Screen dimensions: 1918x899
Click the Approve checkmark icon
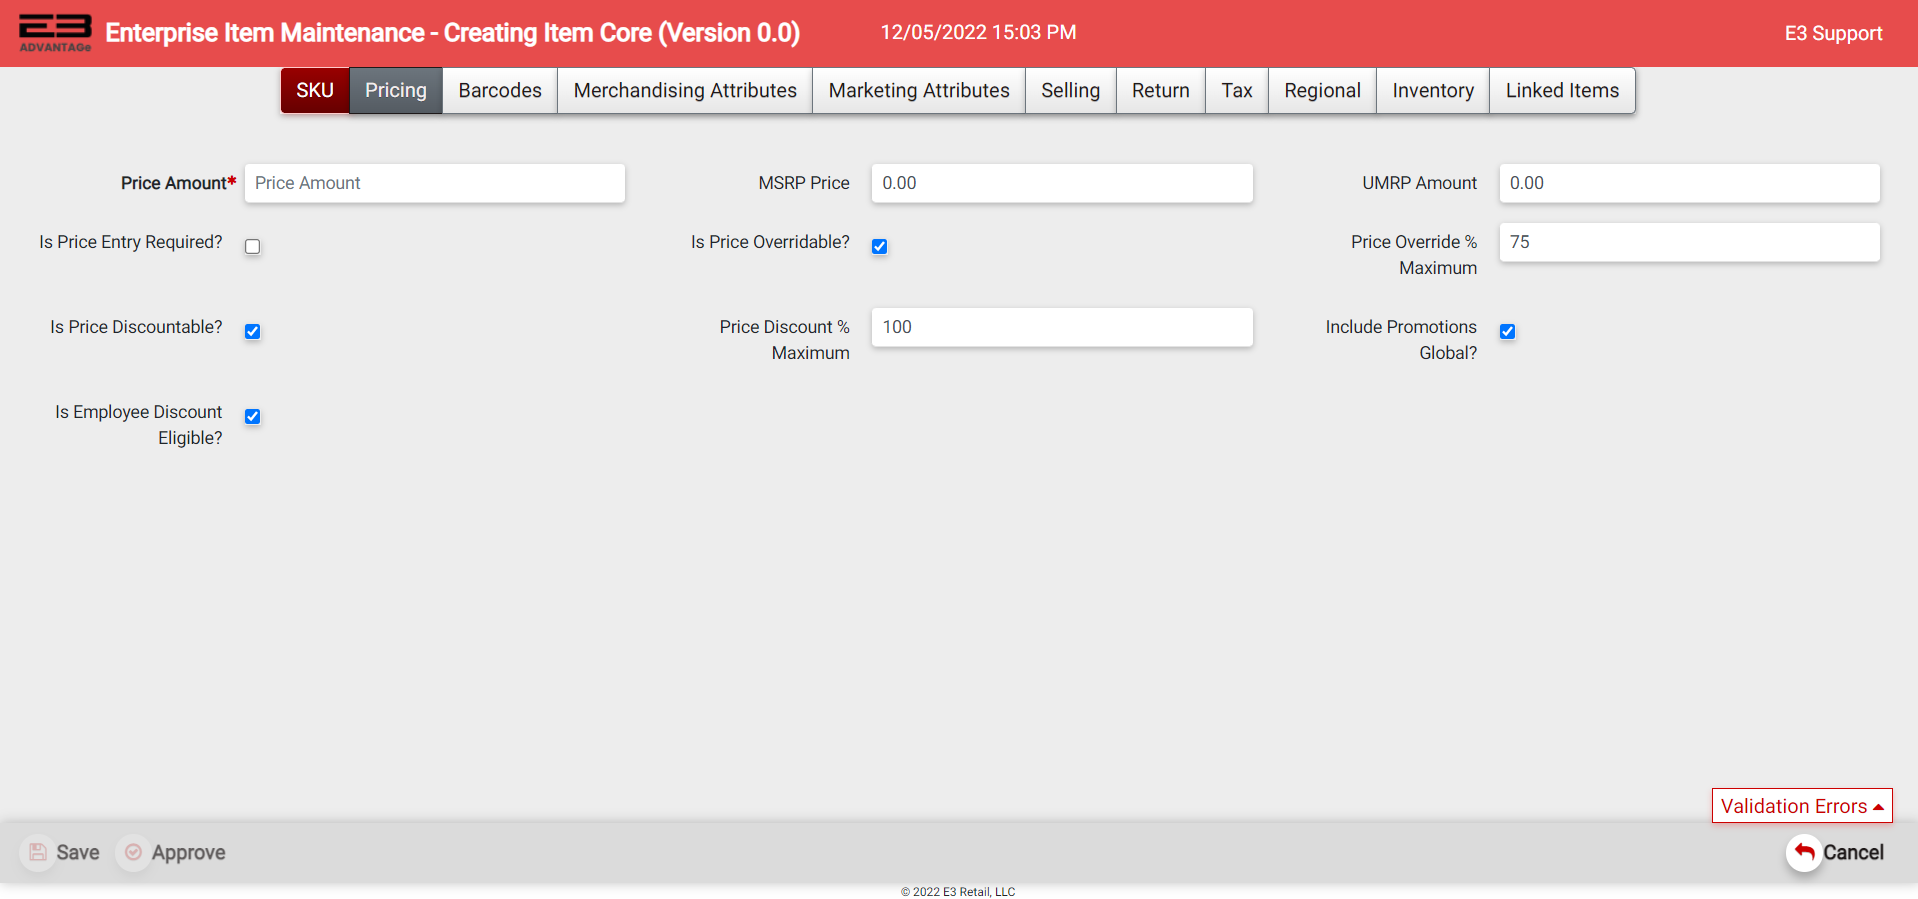click(x=133, y=852)
